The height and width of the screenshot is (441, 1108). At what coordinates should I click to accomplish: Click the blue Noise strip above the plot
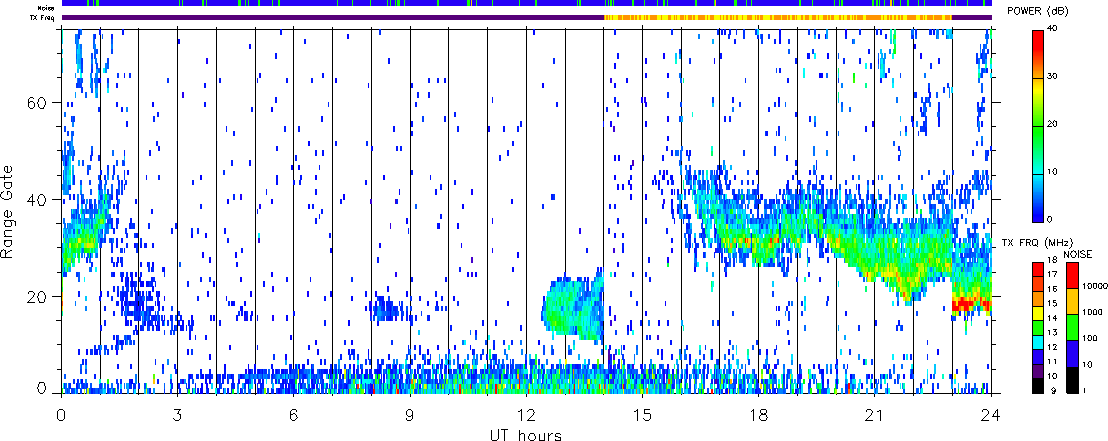pyautogui.click(x=527, y=4)
